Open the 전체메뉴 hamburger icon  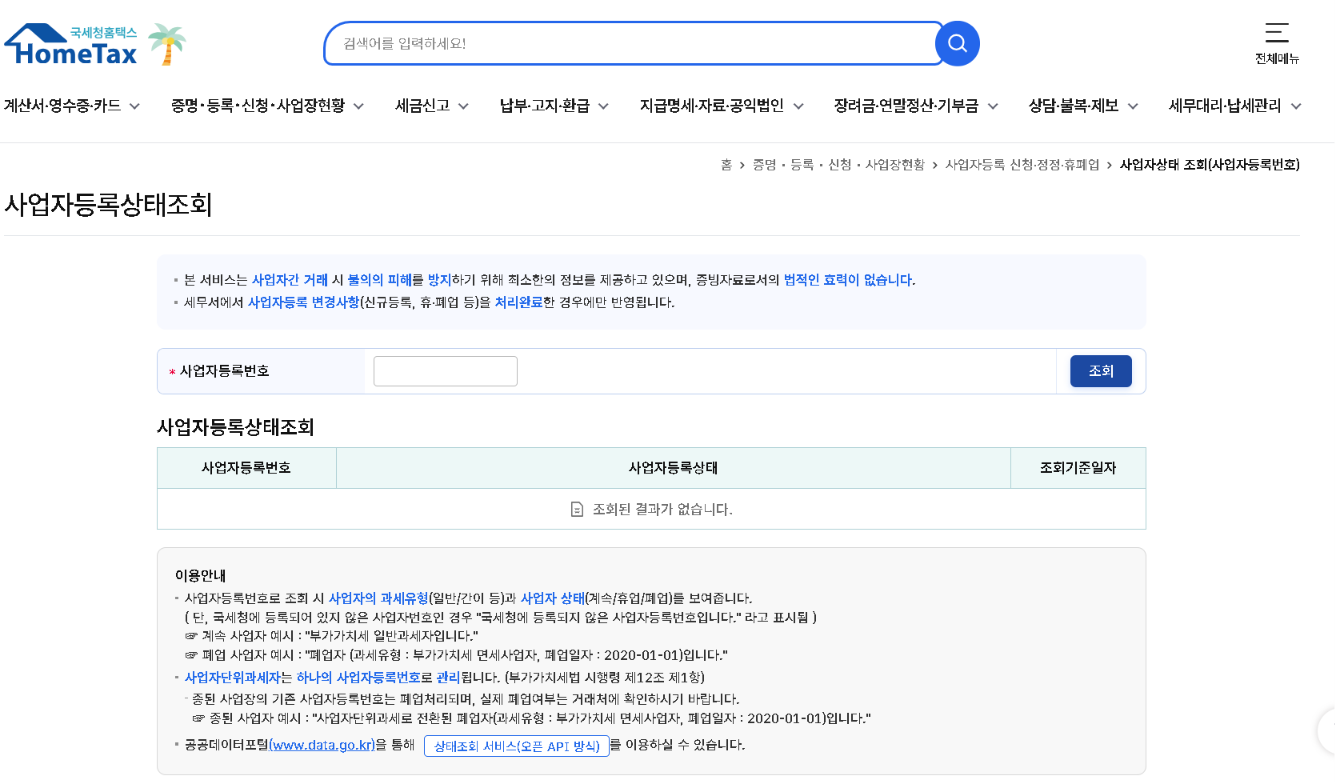coord(1277,33)
